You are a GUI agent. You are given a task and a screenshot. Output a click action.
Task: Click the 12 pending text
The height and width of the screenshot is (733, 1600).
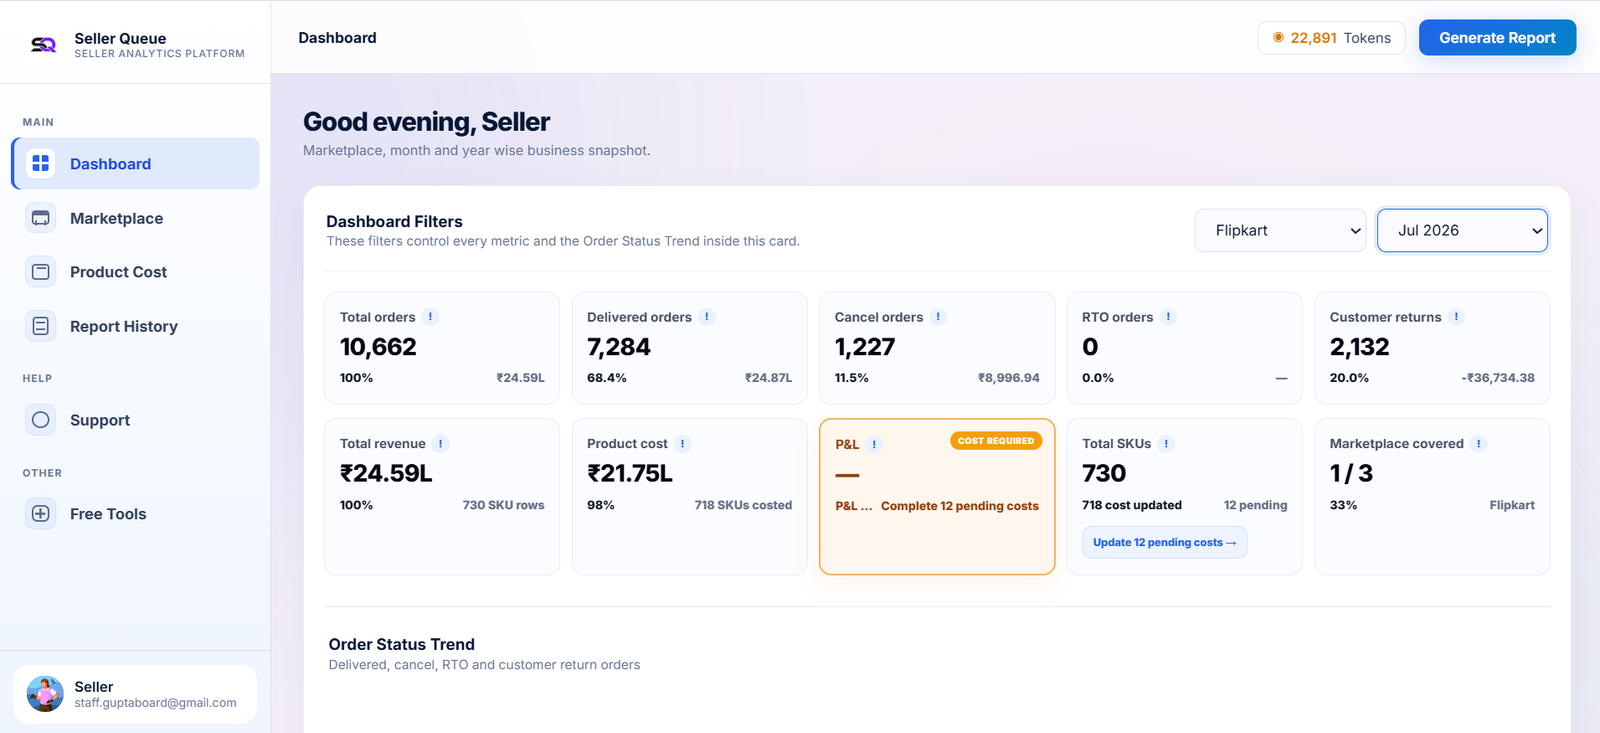click(x=1255, y=505)
